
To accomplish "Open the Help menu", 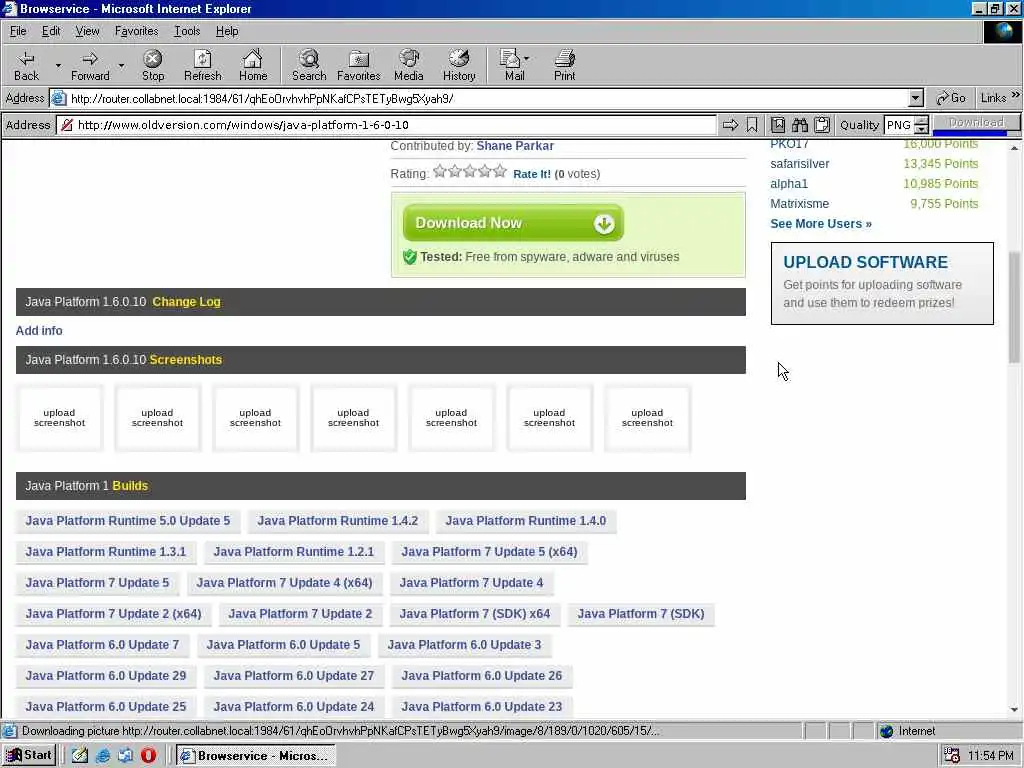I will 227,31.
